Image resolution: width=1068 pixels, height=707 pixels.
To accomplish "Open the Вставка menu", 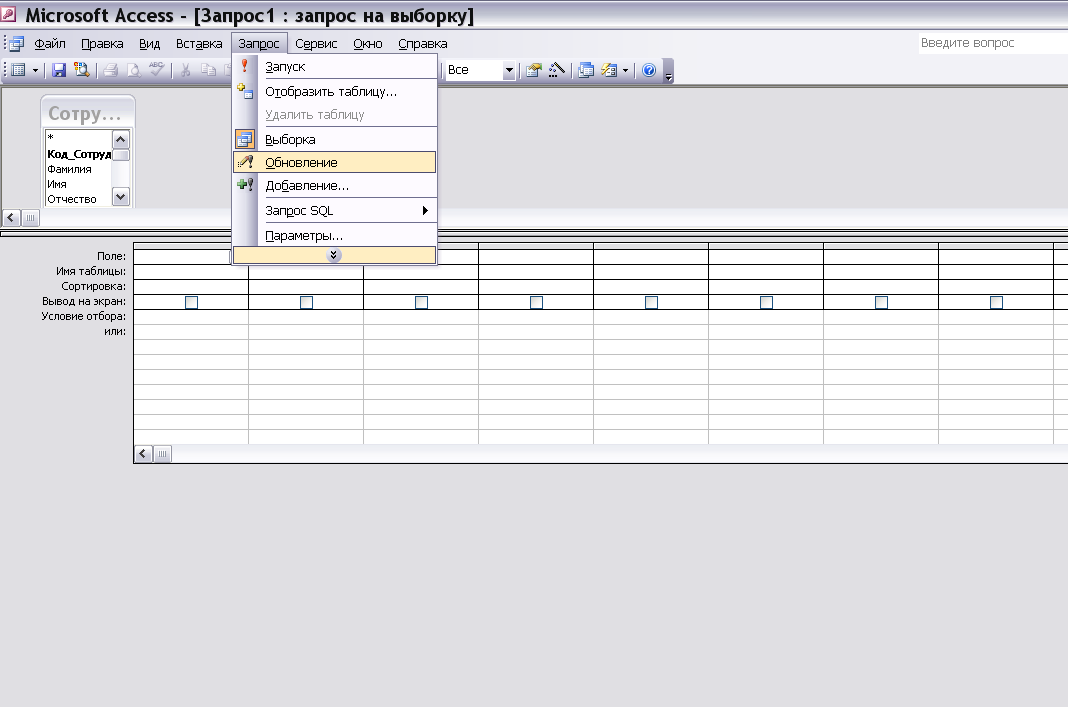I will coord(199,44).
